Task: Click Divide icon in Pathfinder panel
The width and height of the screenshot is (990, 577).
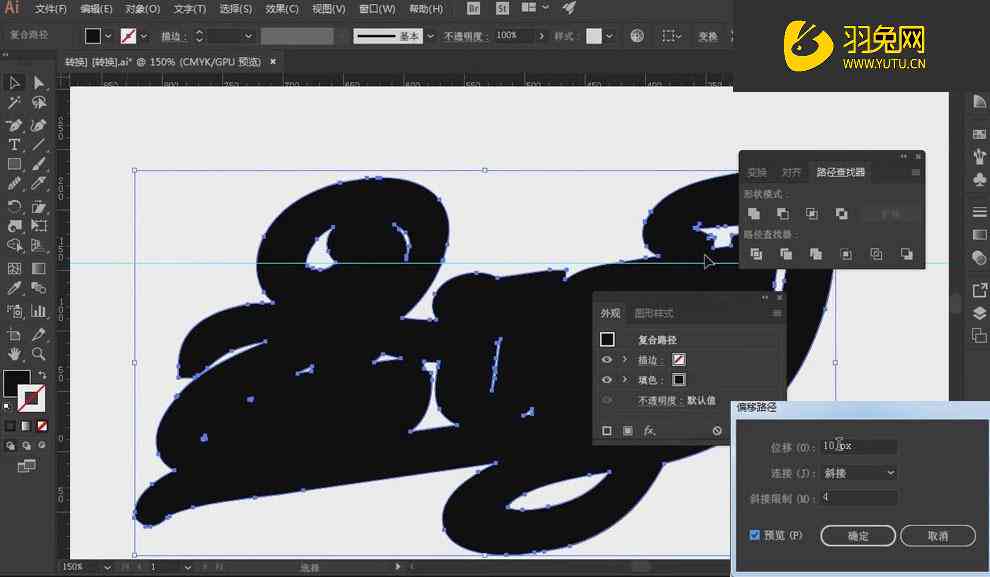Action: [756, 254]
